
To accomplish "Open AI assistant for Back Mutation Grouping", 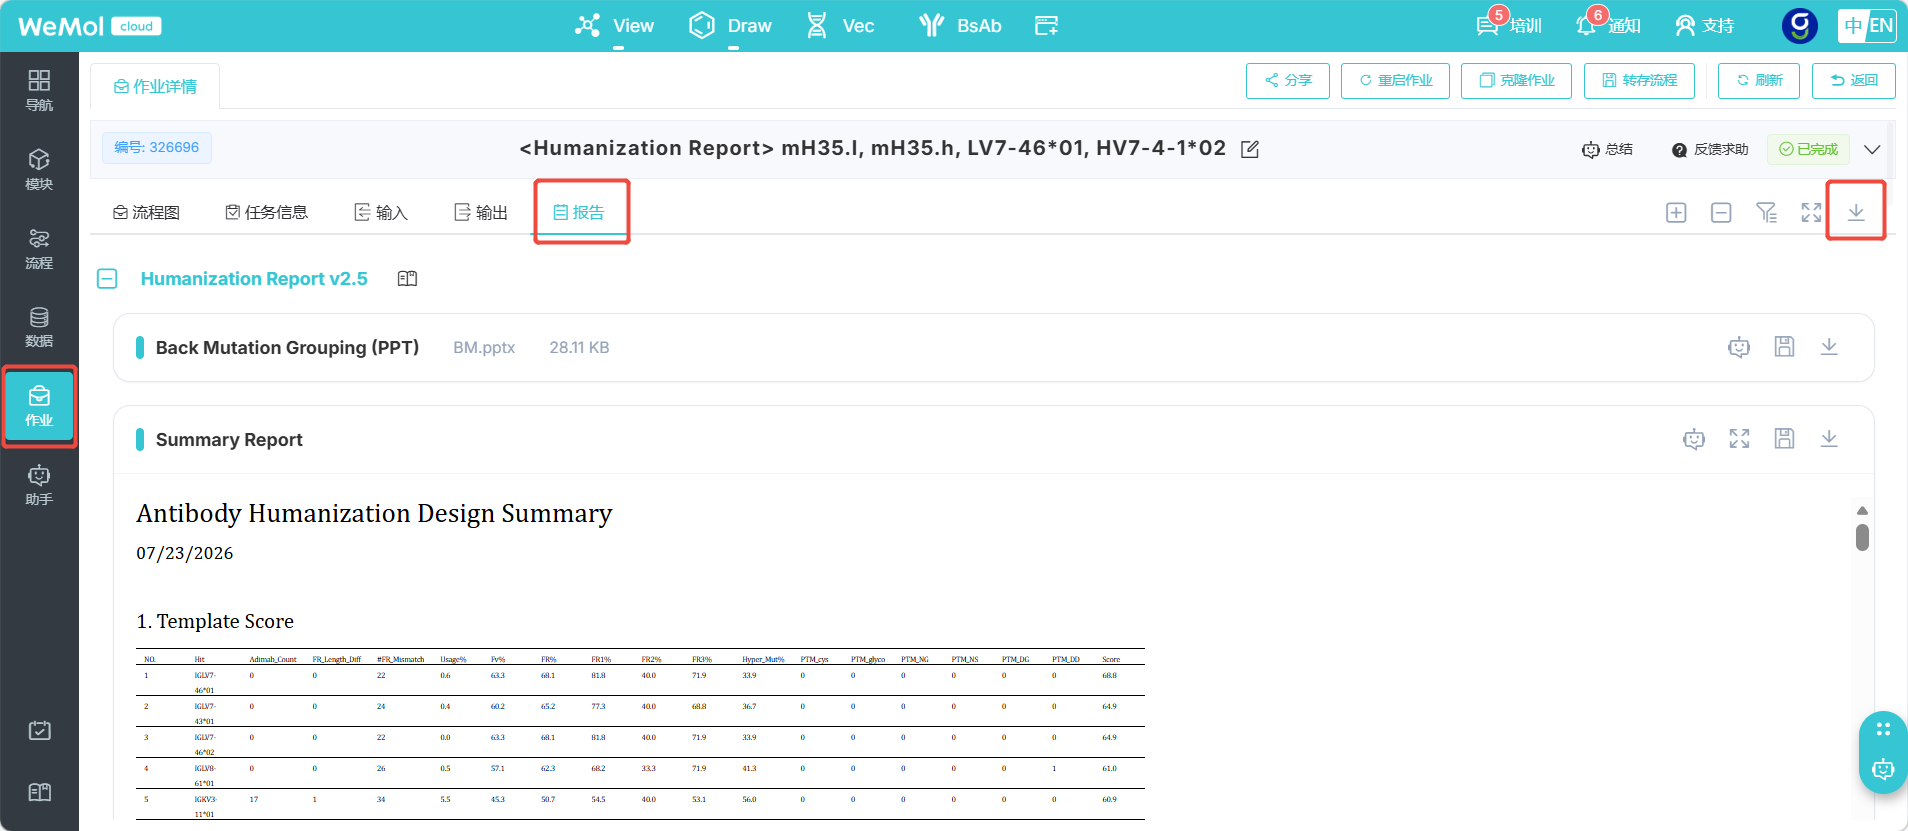I will coord(1739,347).
